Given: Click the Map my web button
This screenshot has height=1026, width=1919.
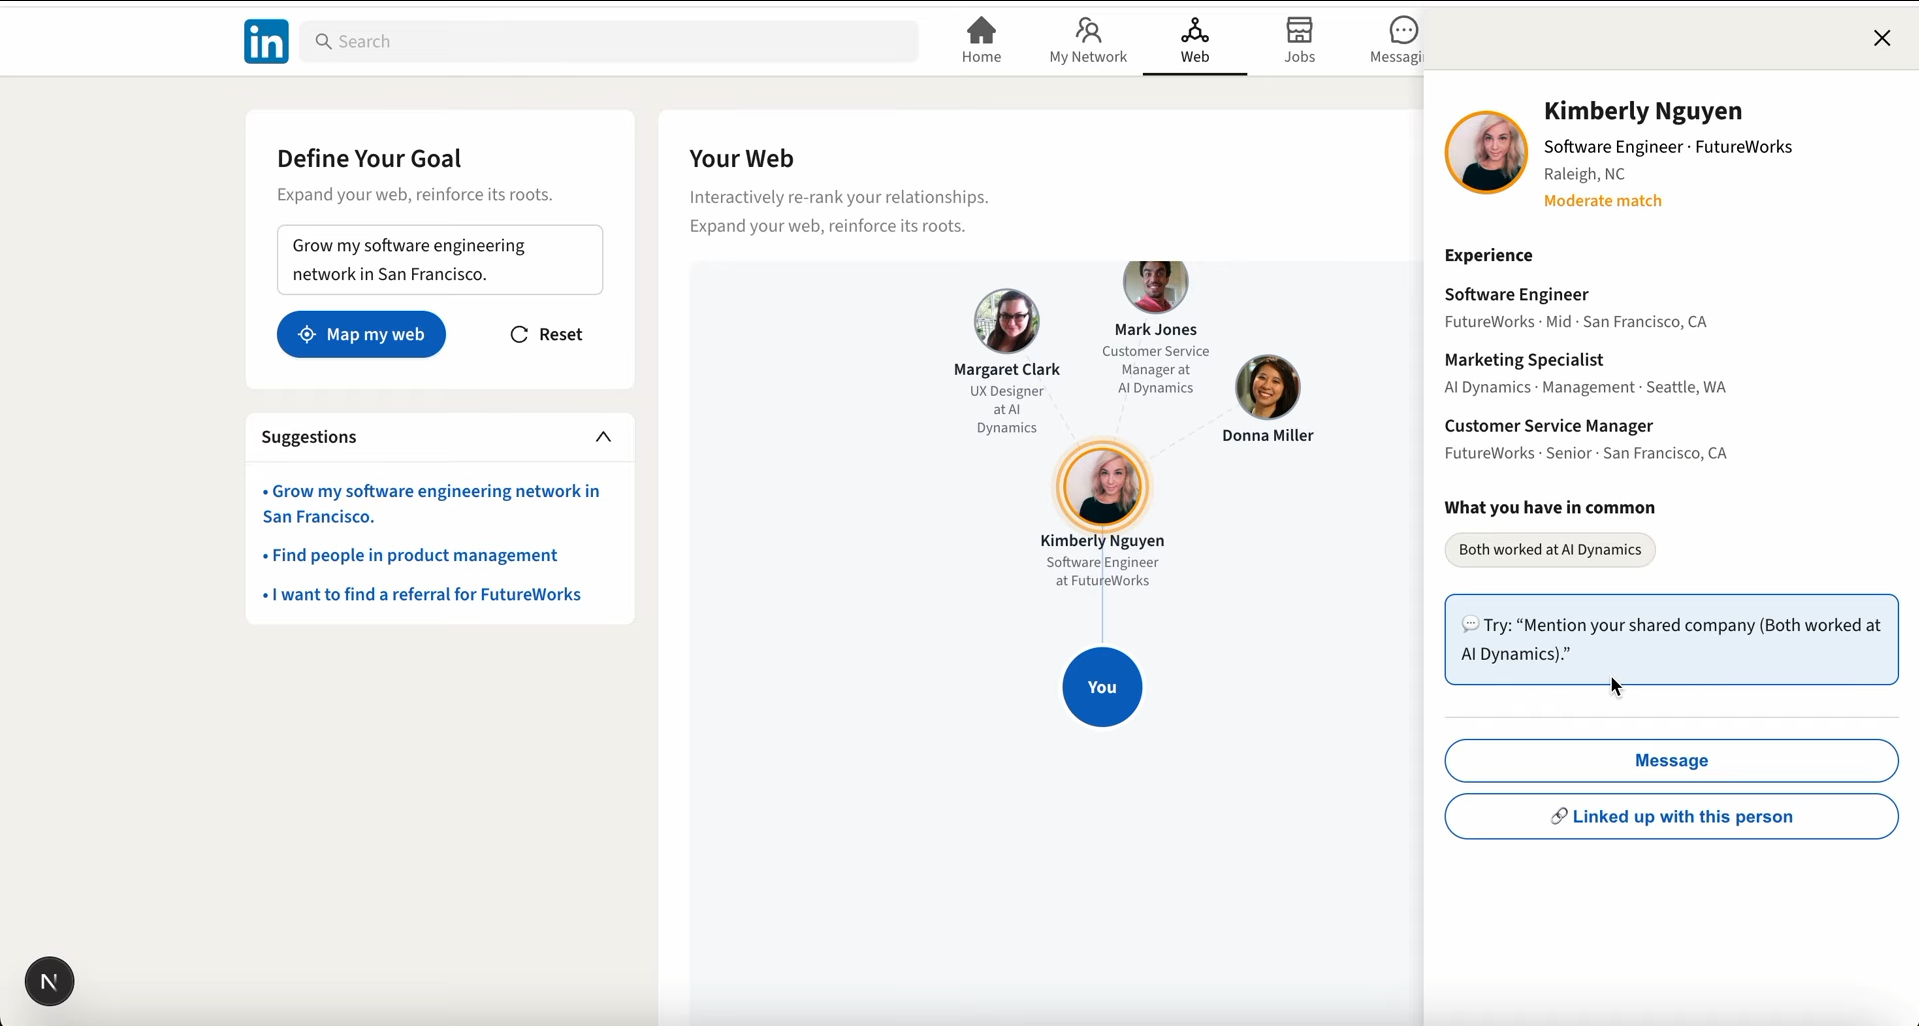Looking at the screenshot, I should (x=361, y=335).
